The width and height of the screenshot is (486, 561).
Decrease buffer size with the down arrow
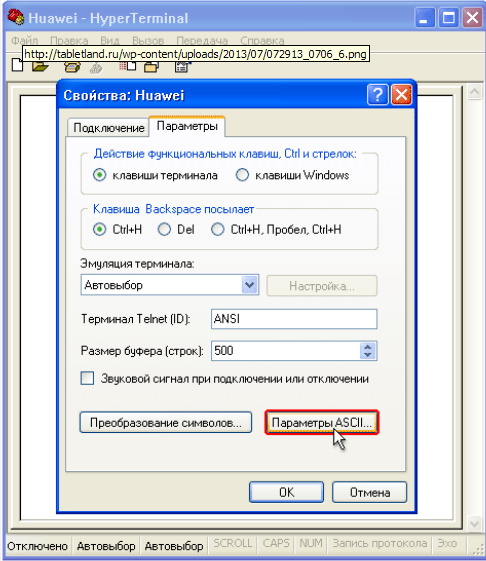click(x=368, y=355)
